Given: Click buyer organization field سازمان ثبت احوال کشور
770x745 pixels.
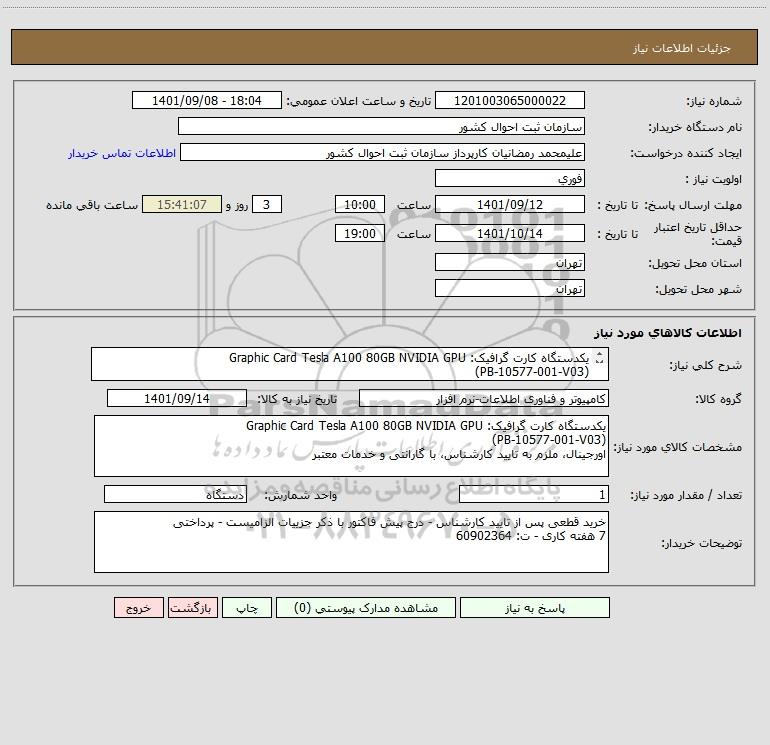Looking at the screenshot, I should point(381,126).
